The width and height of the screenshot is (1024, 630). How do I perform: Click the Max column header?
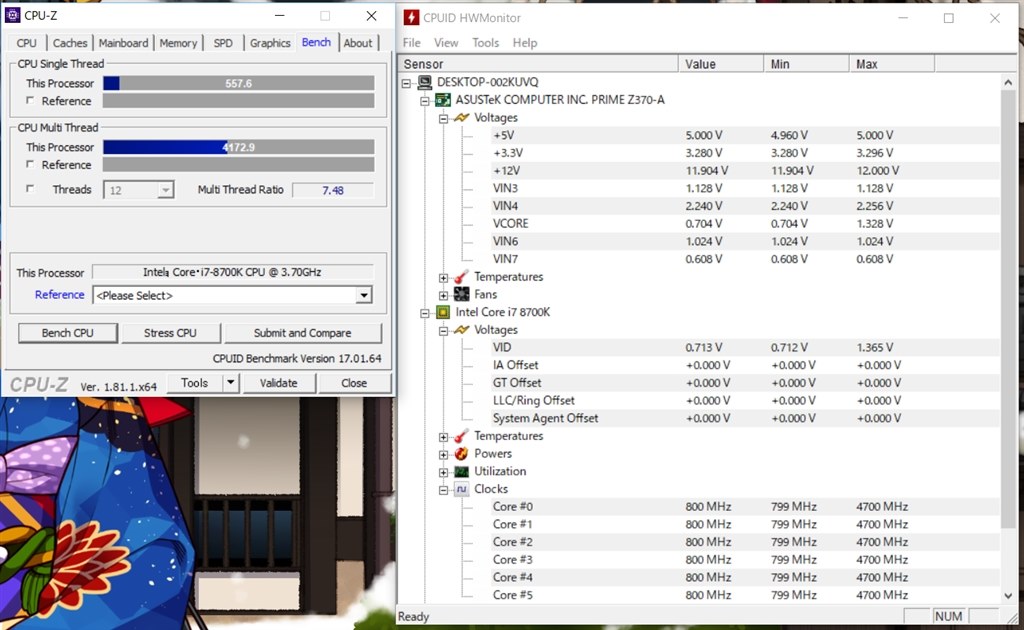(892, 64)
